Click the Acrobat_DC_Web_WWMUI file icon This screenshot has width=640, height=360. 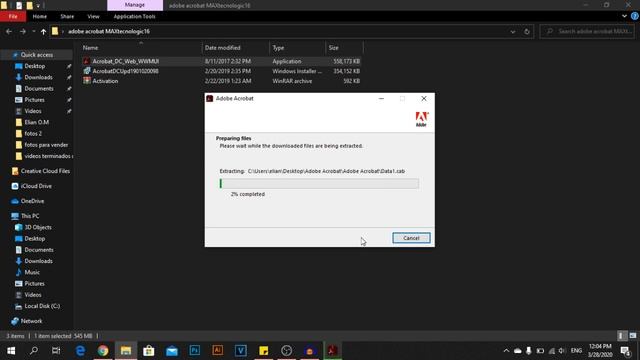coord(87,61)
